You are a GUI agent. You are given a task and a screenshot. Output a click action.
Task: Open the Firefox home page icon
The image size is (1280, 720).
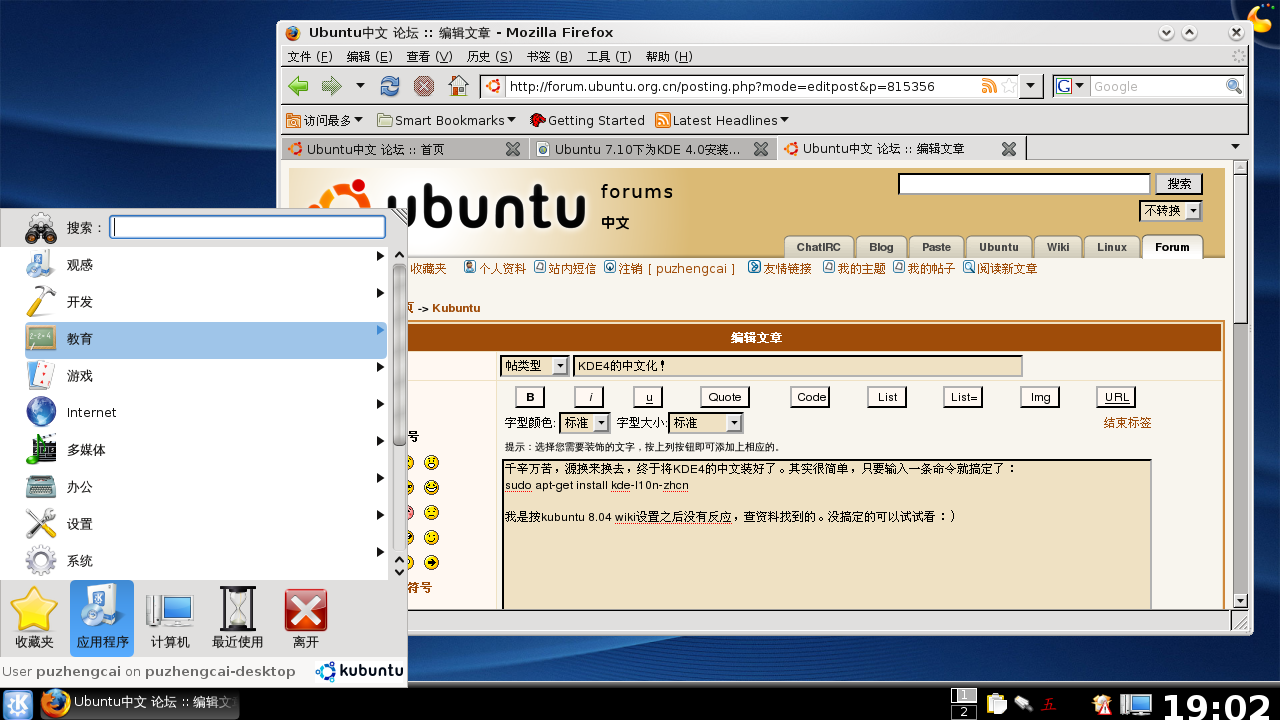458,86
